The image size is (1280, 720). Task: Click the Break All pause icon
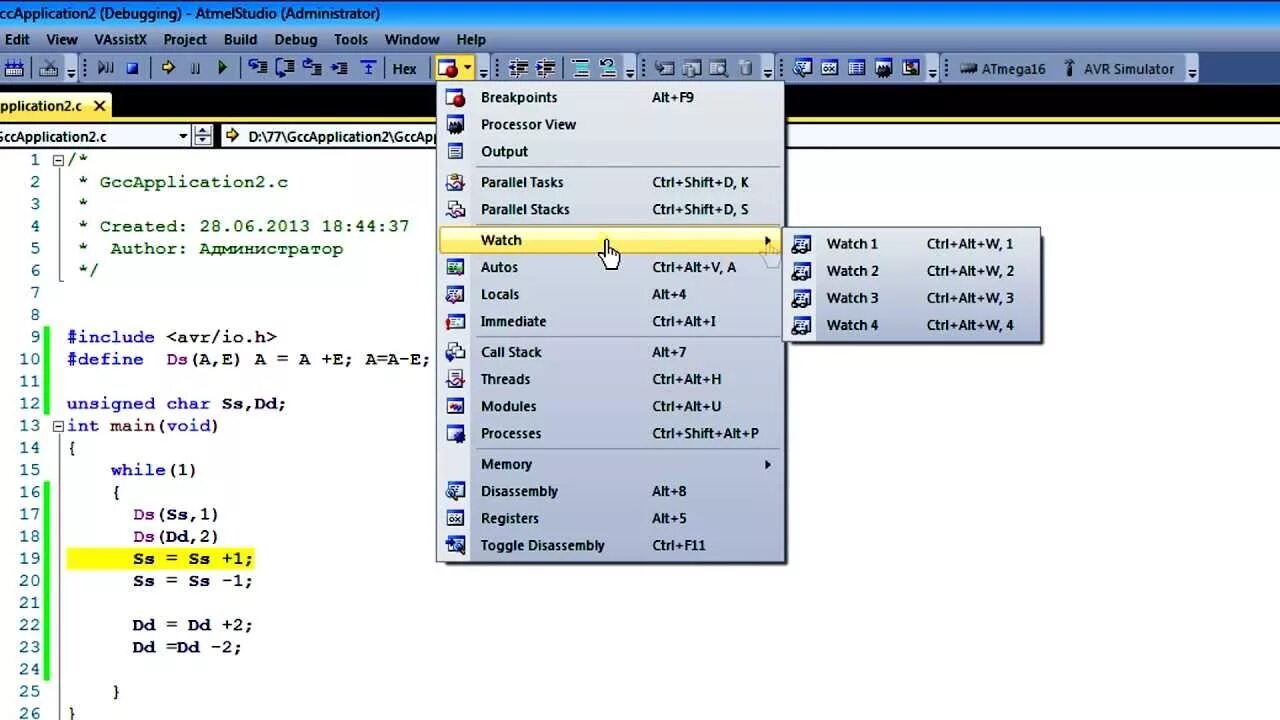(195, 68)
